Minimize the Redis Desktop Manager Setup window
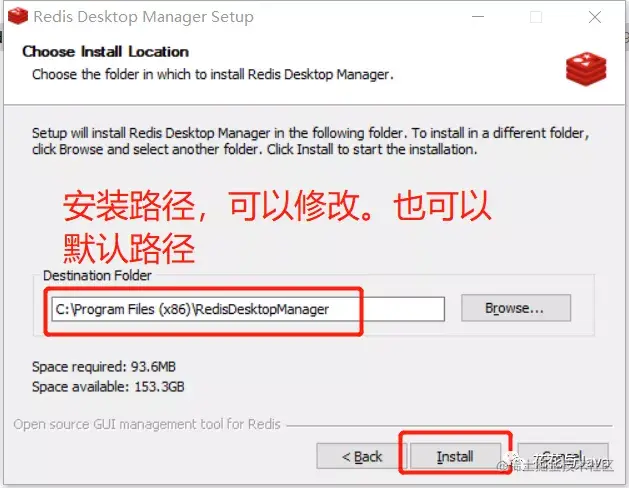 [x=478, y=17]
